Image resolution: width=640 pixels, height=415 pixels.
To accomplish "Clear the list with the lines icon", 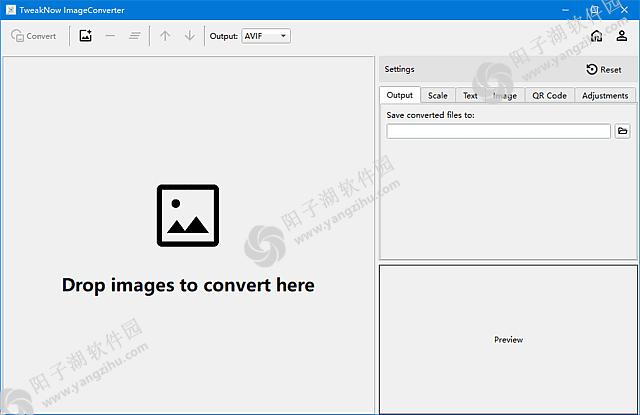I will (135, 36).
